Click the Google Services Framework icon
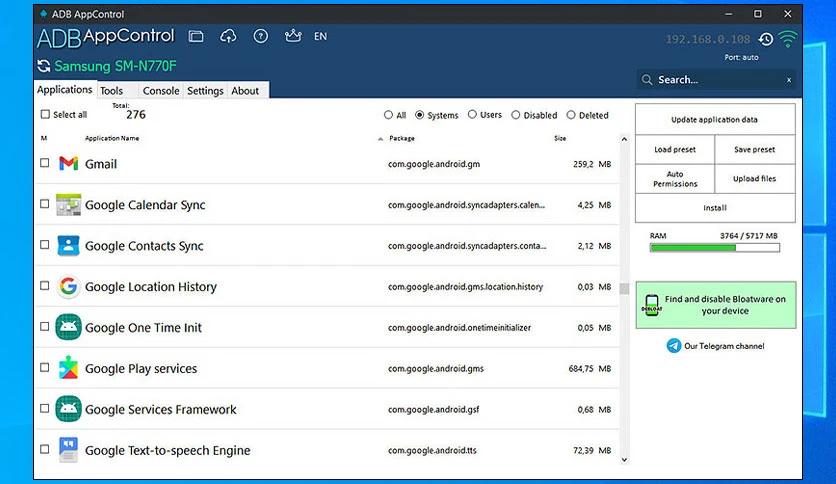Viewport: 836px width, 484px height. click(x=68, y=409)
